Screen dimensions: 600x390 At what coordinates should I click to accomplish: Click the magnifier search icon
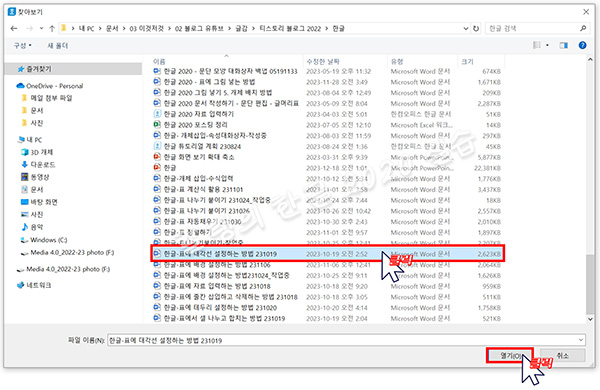(x=583, y=28)
